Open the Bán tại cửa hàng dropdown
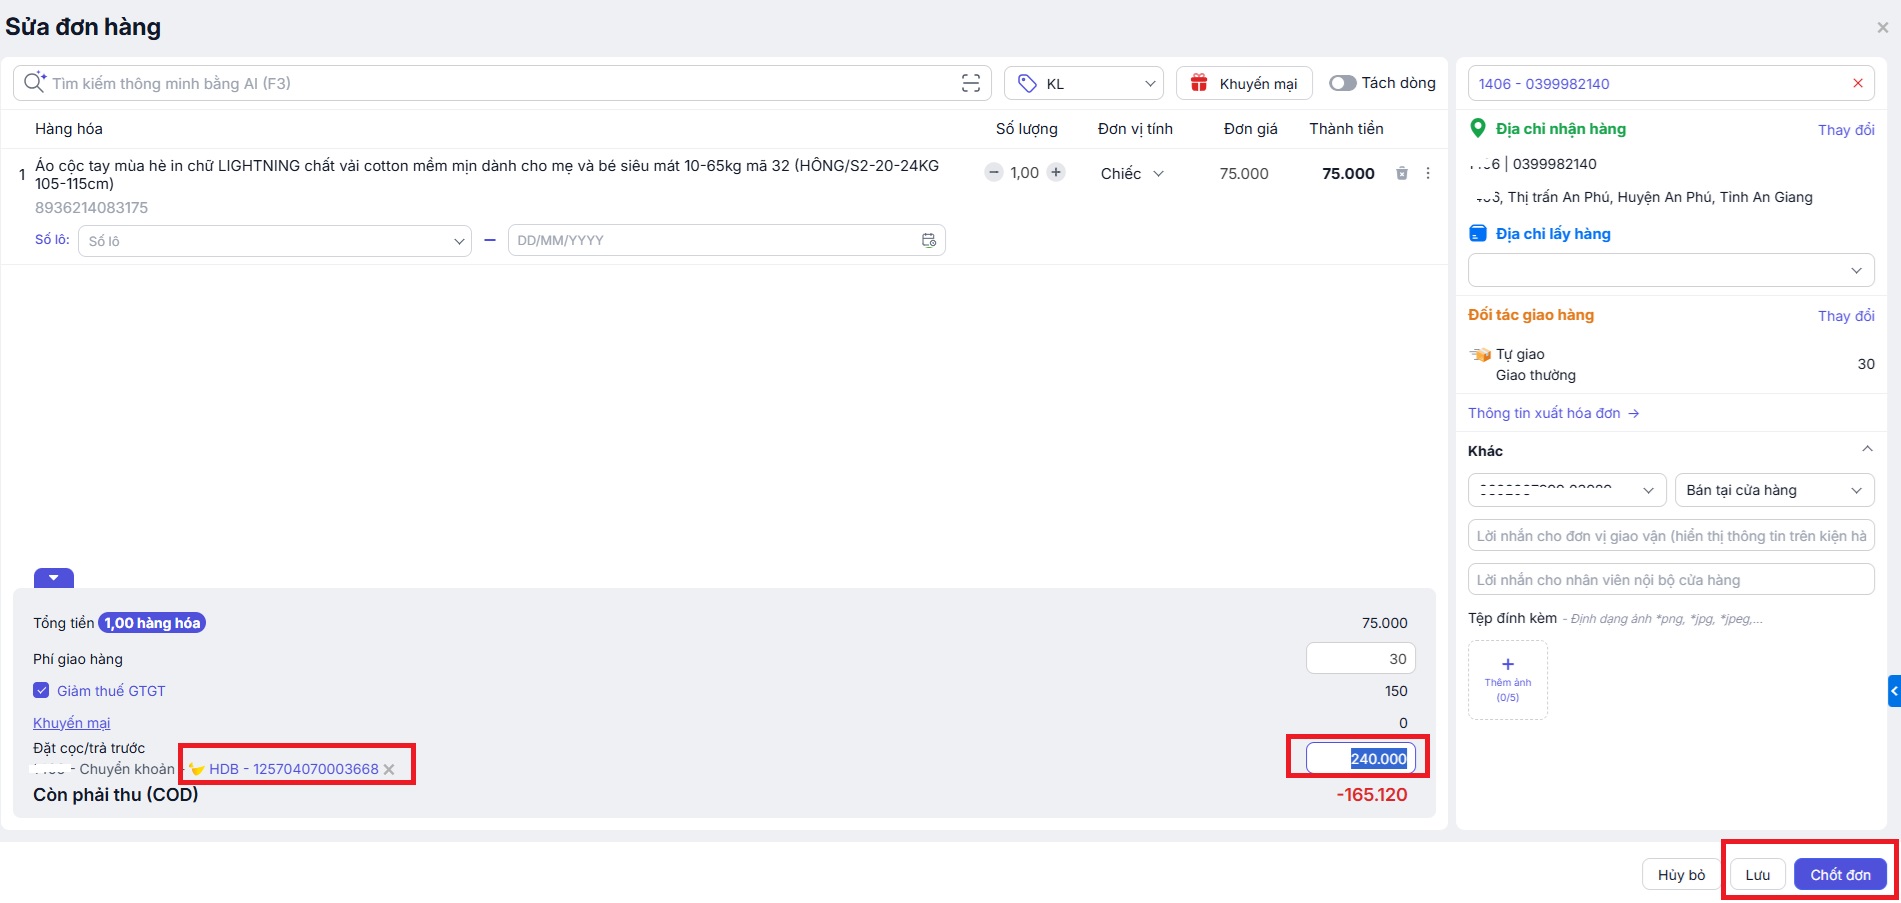This screenshot has height=903, width=1901. click(1775, 490)
